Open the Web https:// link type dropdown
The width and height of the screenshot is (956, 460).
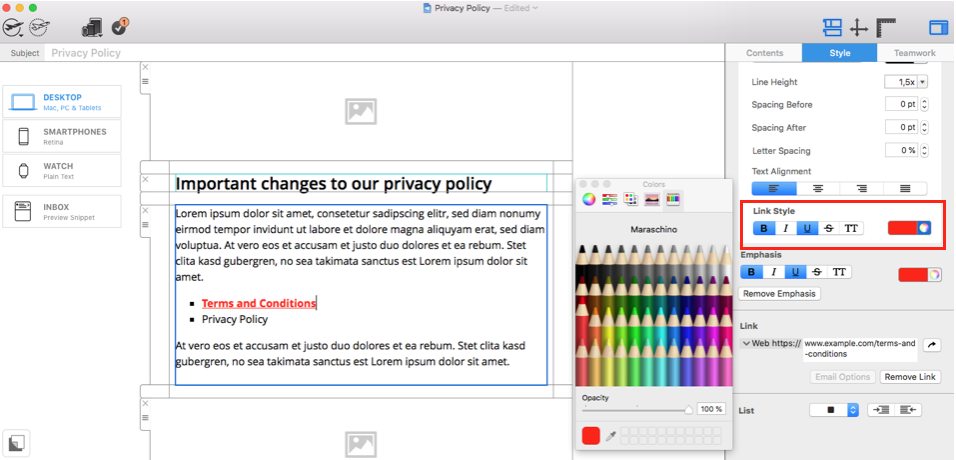tap(771, 343)
